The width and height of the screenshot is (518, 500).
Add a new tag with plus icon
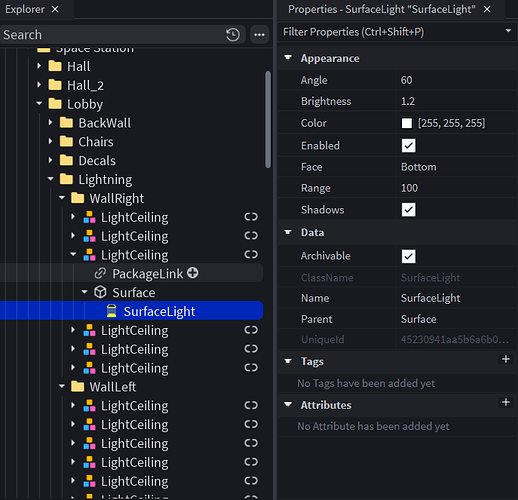coord(506,359)
